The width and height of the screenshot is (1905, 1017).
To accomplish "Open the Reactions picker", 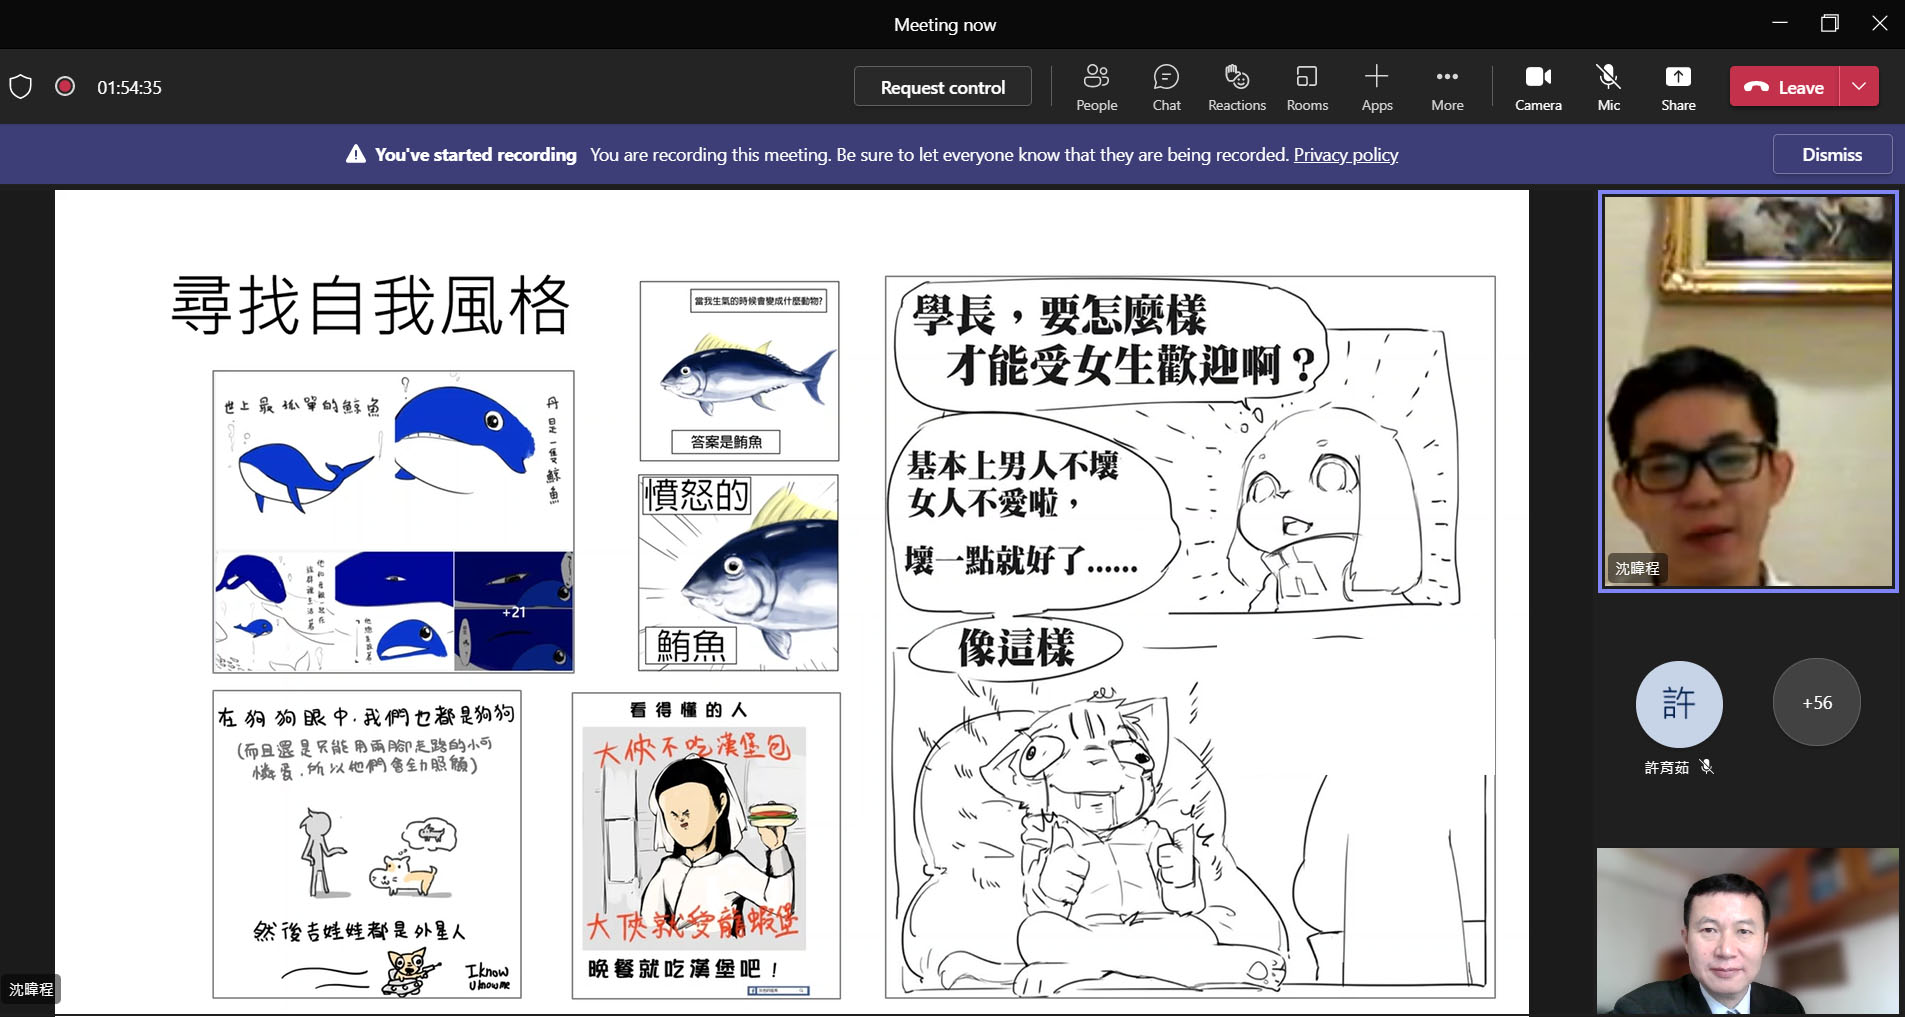I will pos(1235,86).
